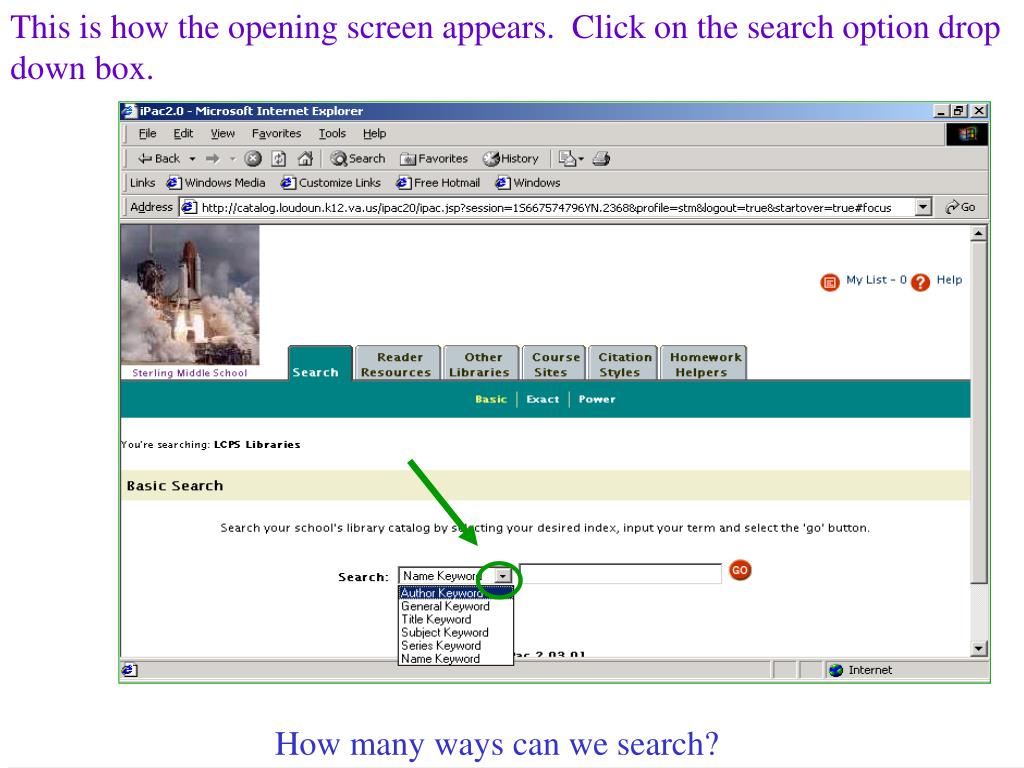Select the Exact search mode
Viewport: 1024px width, 768px height.
tap(542, 399)
